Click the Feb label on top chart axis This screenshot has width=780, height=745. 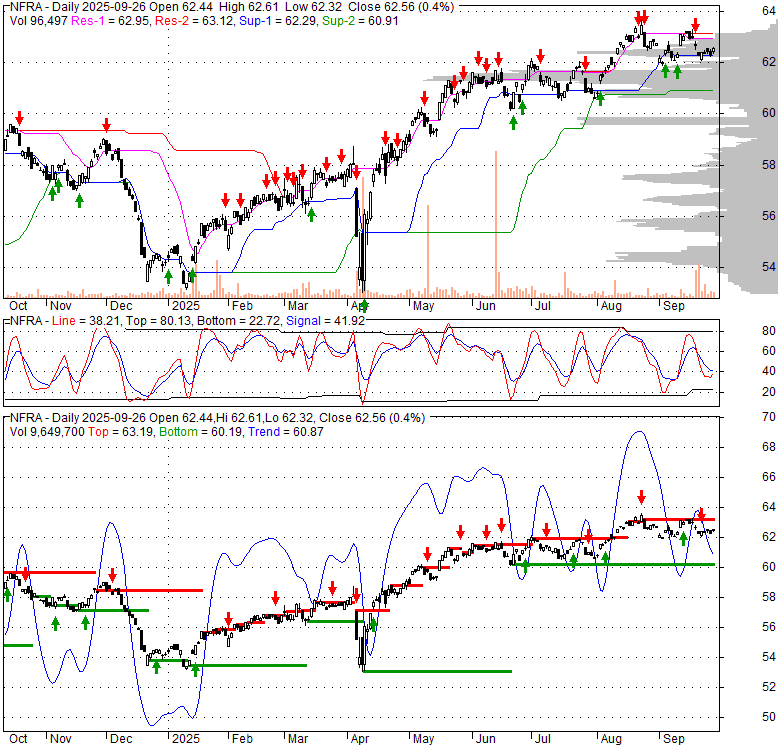coord(242,306)
